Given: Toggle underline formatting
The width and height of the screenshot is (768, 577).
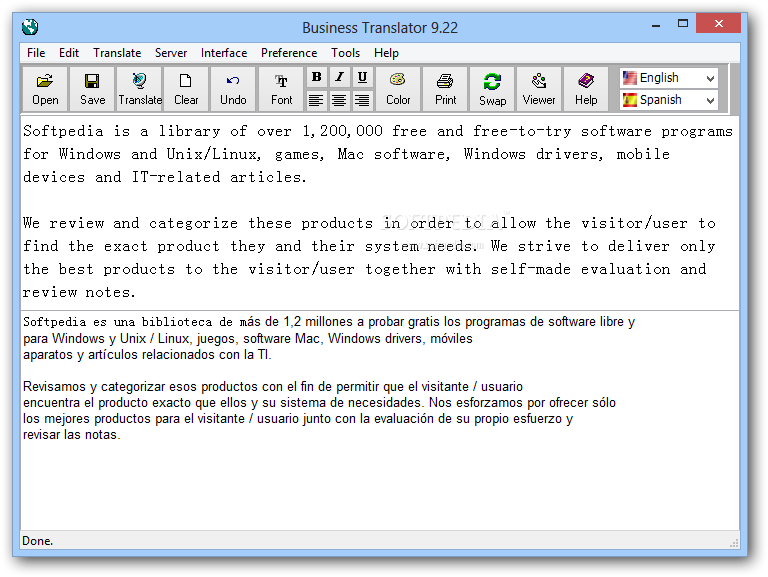Looking at the screenshot, I should tap(362, 77).
